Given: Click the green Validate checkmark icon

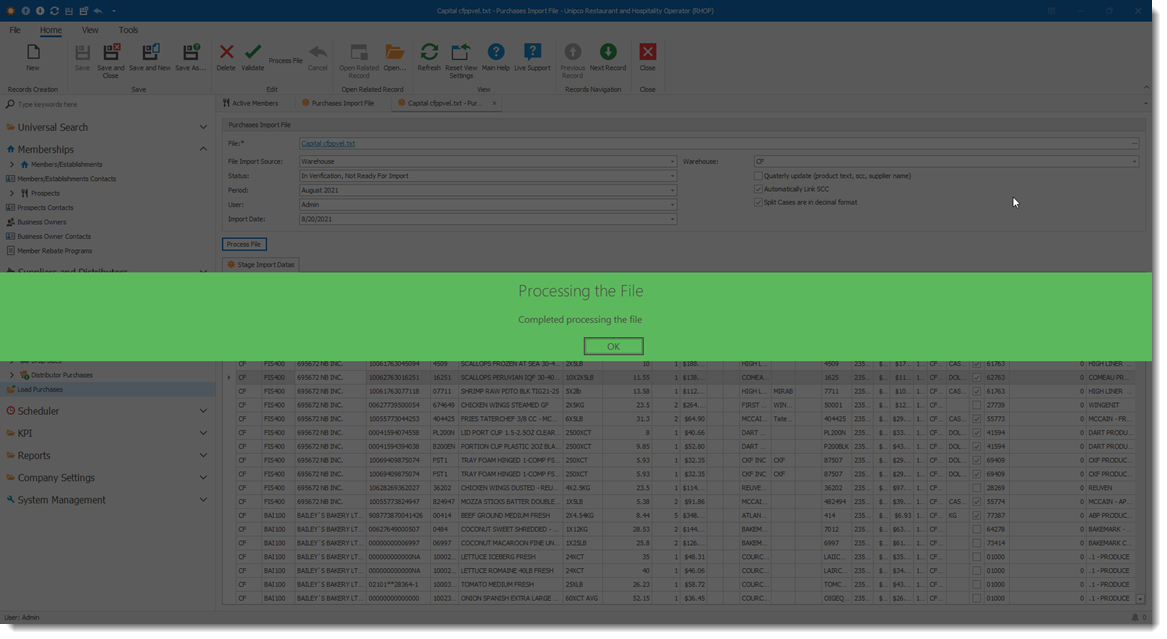Looking at the screenshot, I should pyautogui.click(x=253, y=54).
